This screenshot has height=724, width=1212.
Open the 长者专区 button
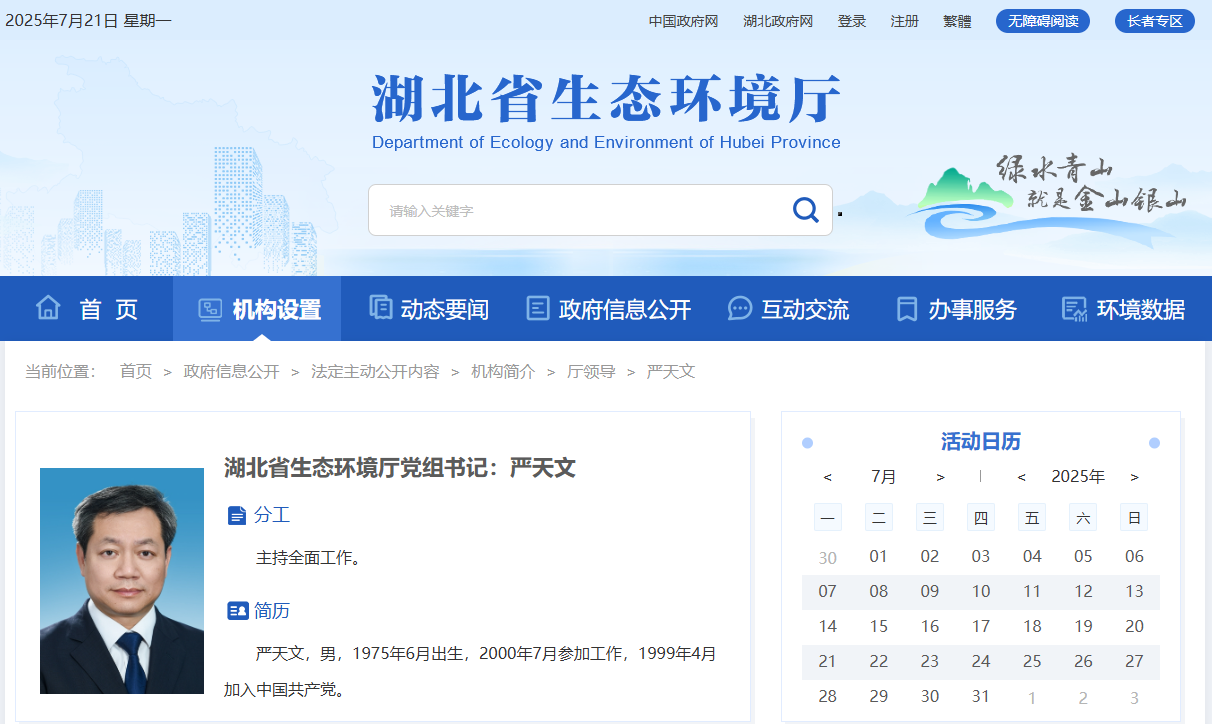(x=1155, y=21)
